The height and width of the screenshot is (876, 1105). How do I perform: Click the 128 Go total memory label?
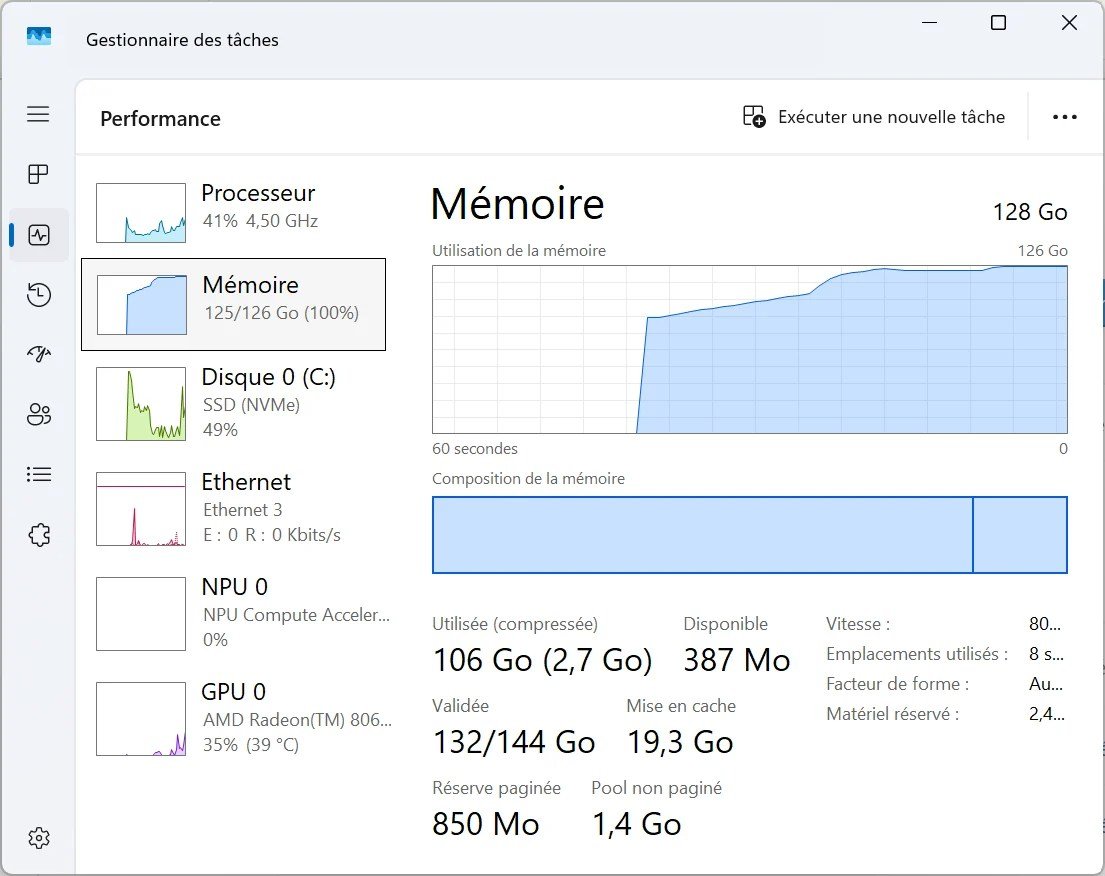point(1030,212)
